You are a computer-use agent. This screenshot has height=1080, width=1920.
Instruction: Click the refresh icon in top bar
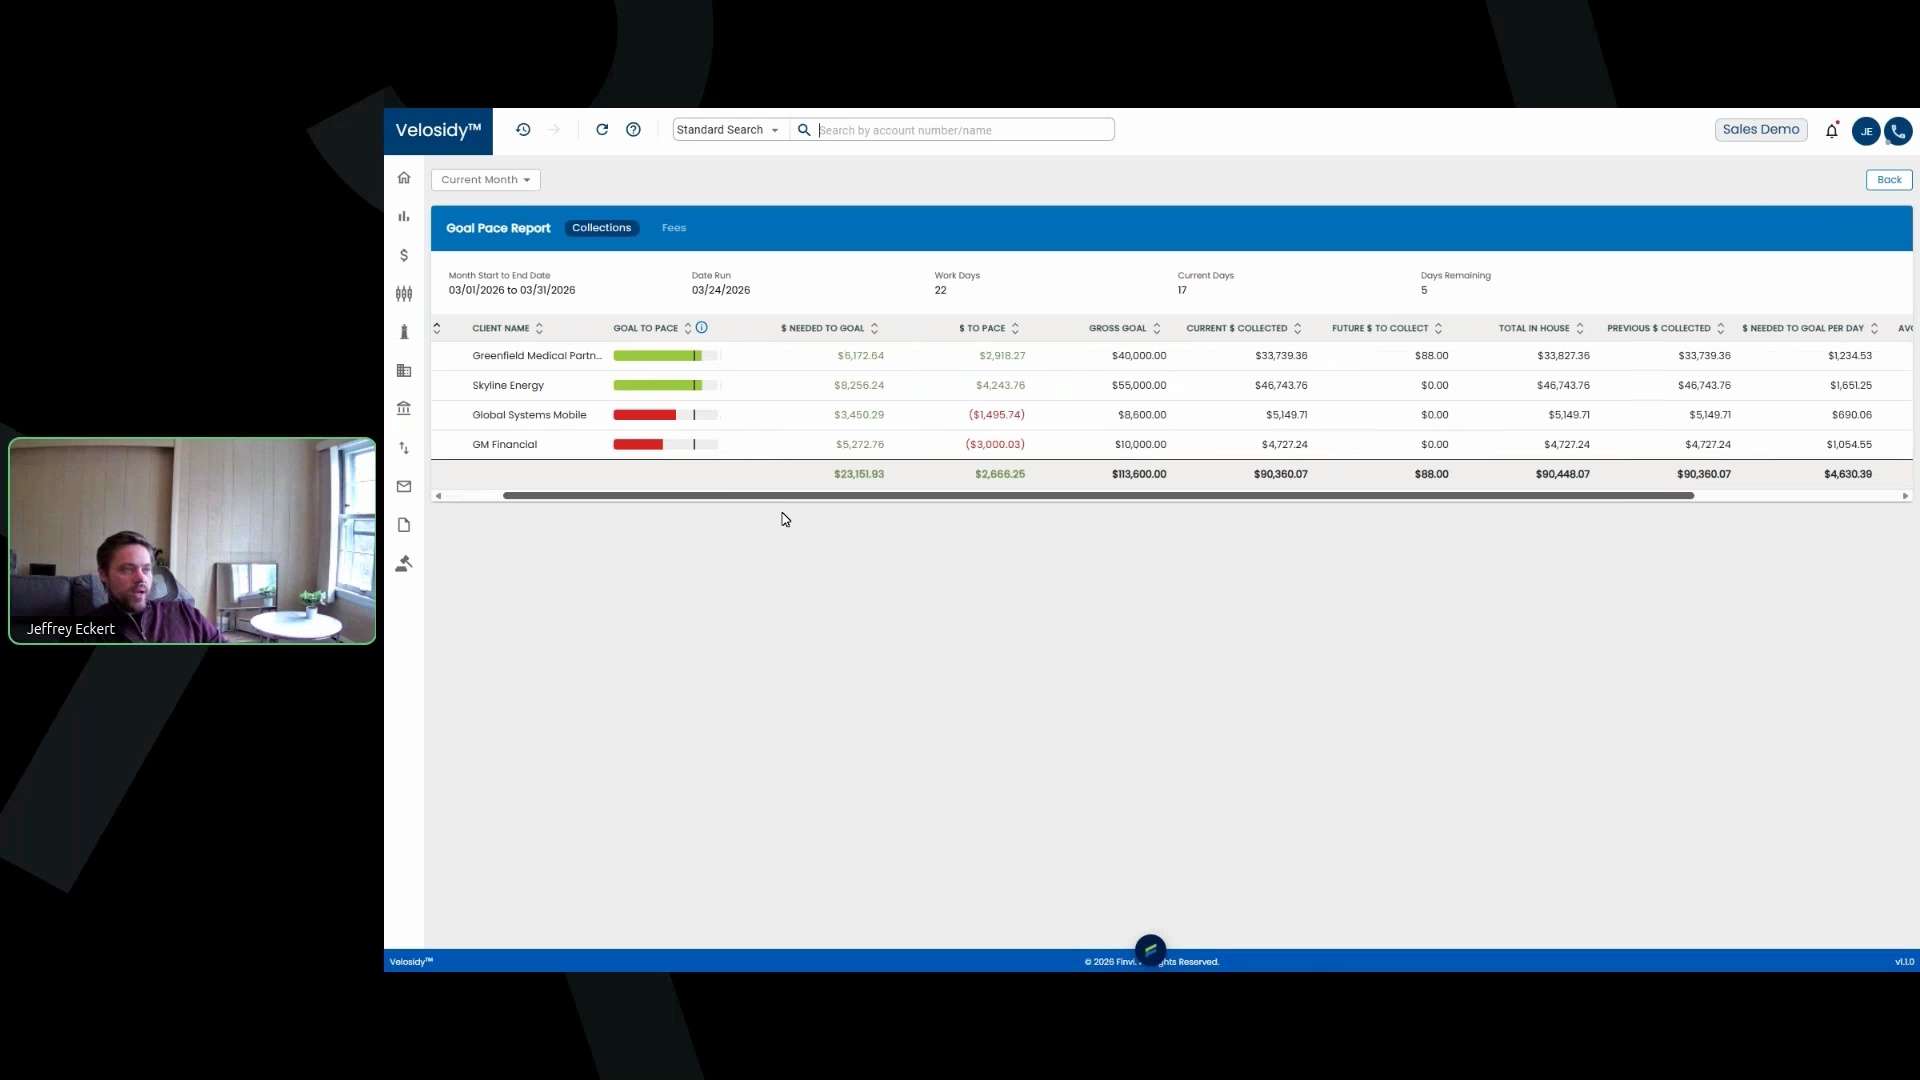602,130
